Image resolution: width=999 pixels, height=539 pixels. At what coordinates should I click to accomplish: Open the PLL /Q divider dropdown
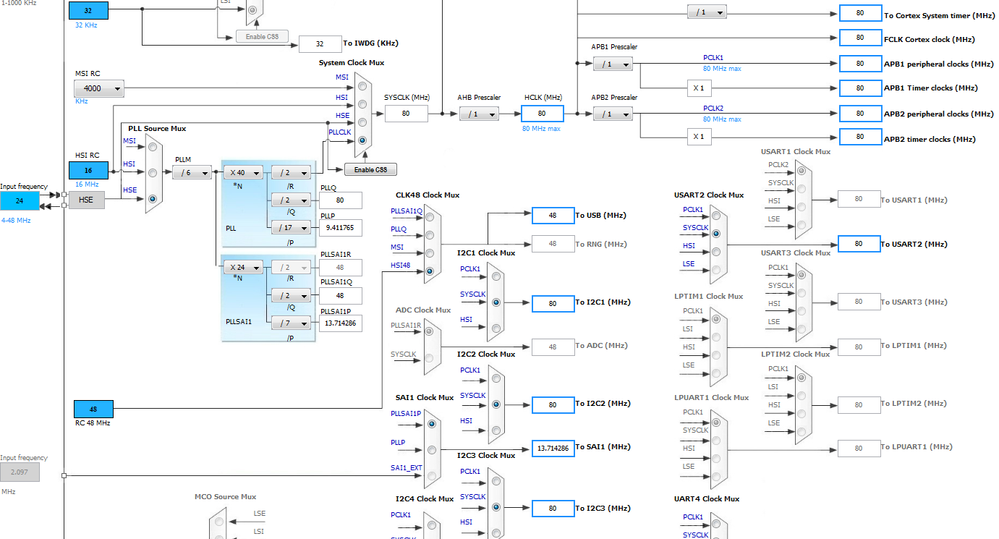pos(291,200)
